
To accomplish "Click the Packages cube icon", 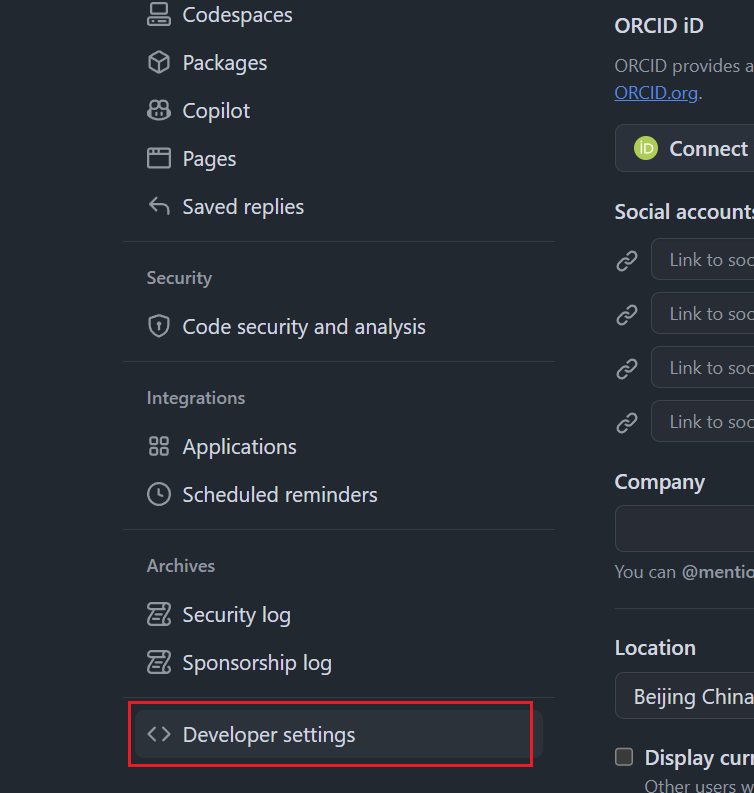I will click(159, 63).
